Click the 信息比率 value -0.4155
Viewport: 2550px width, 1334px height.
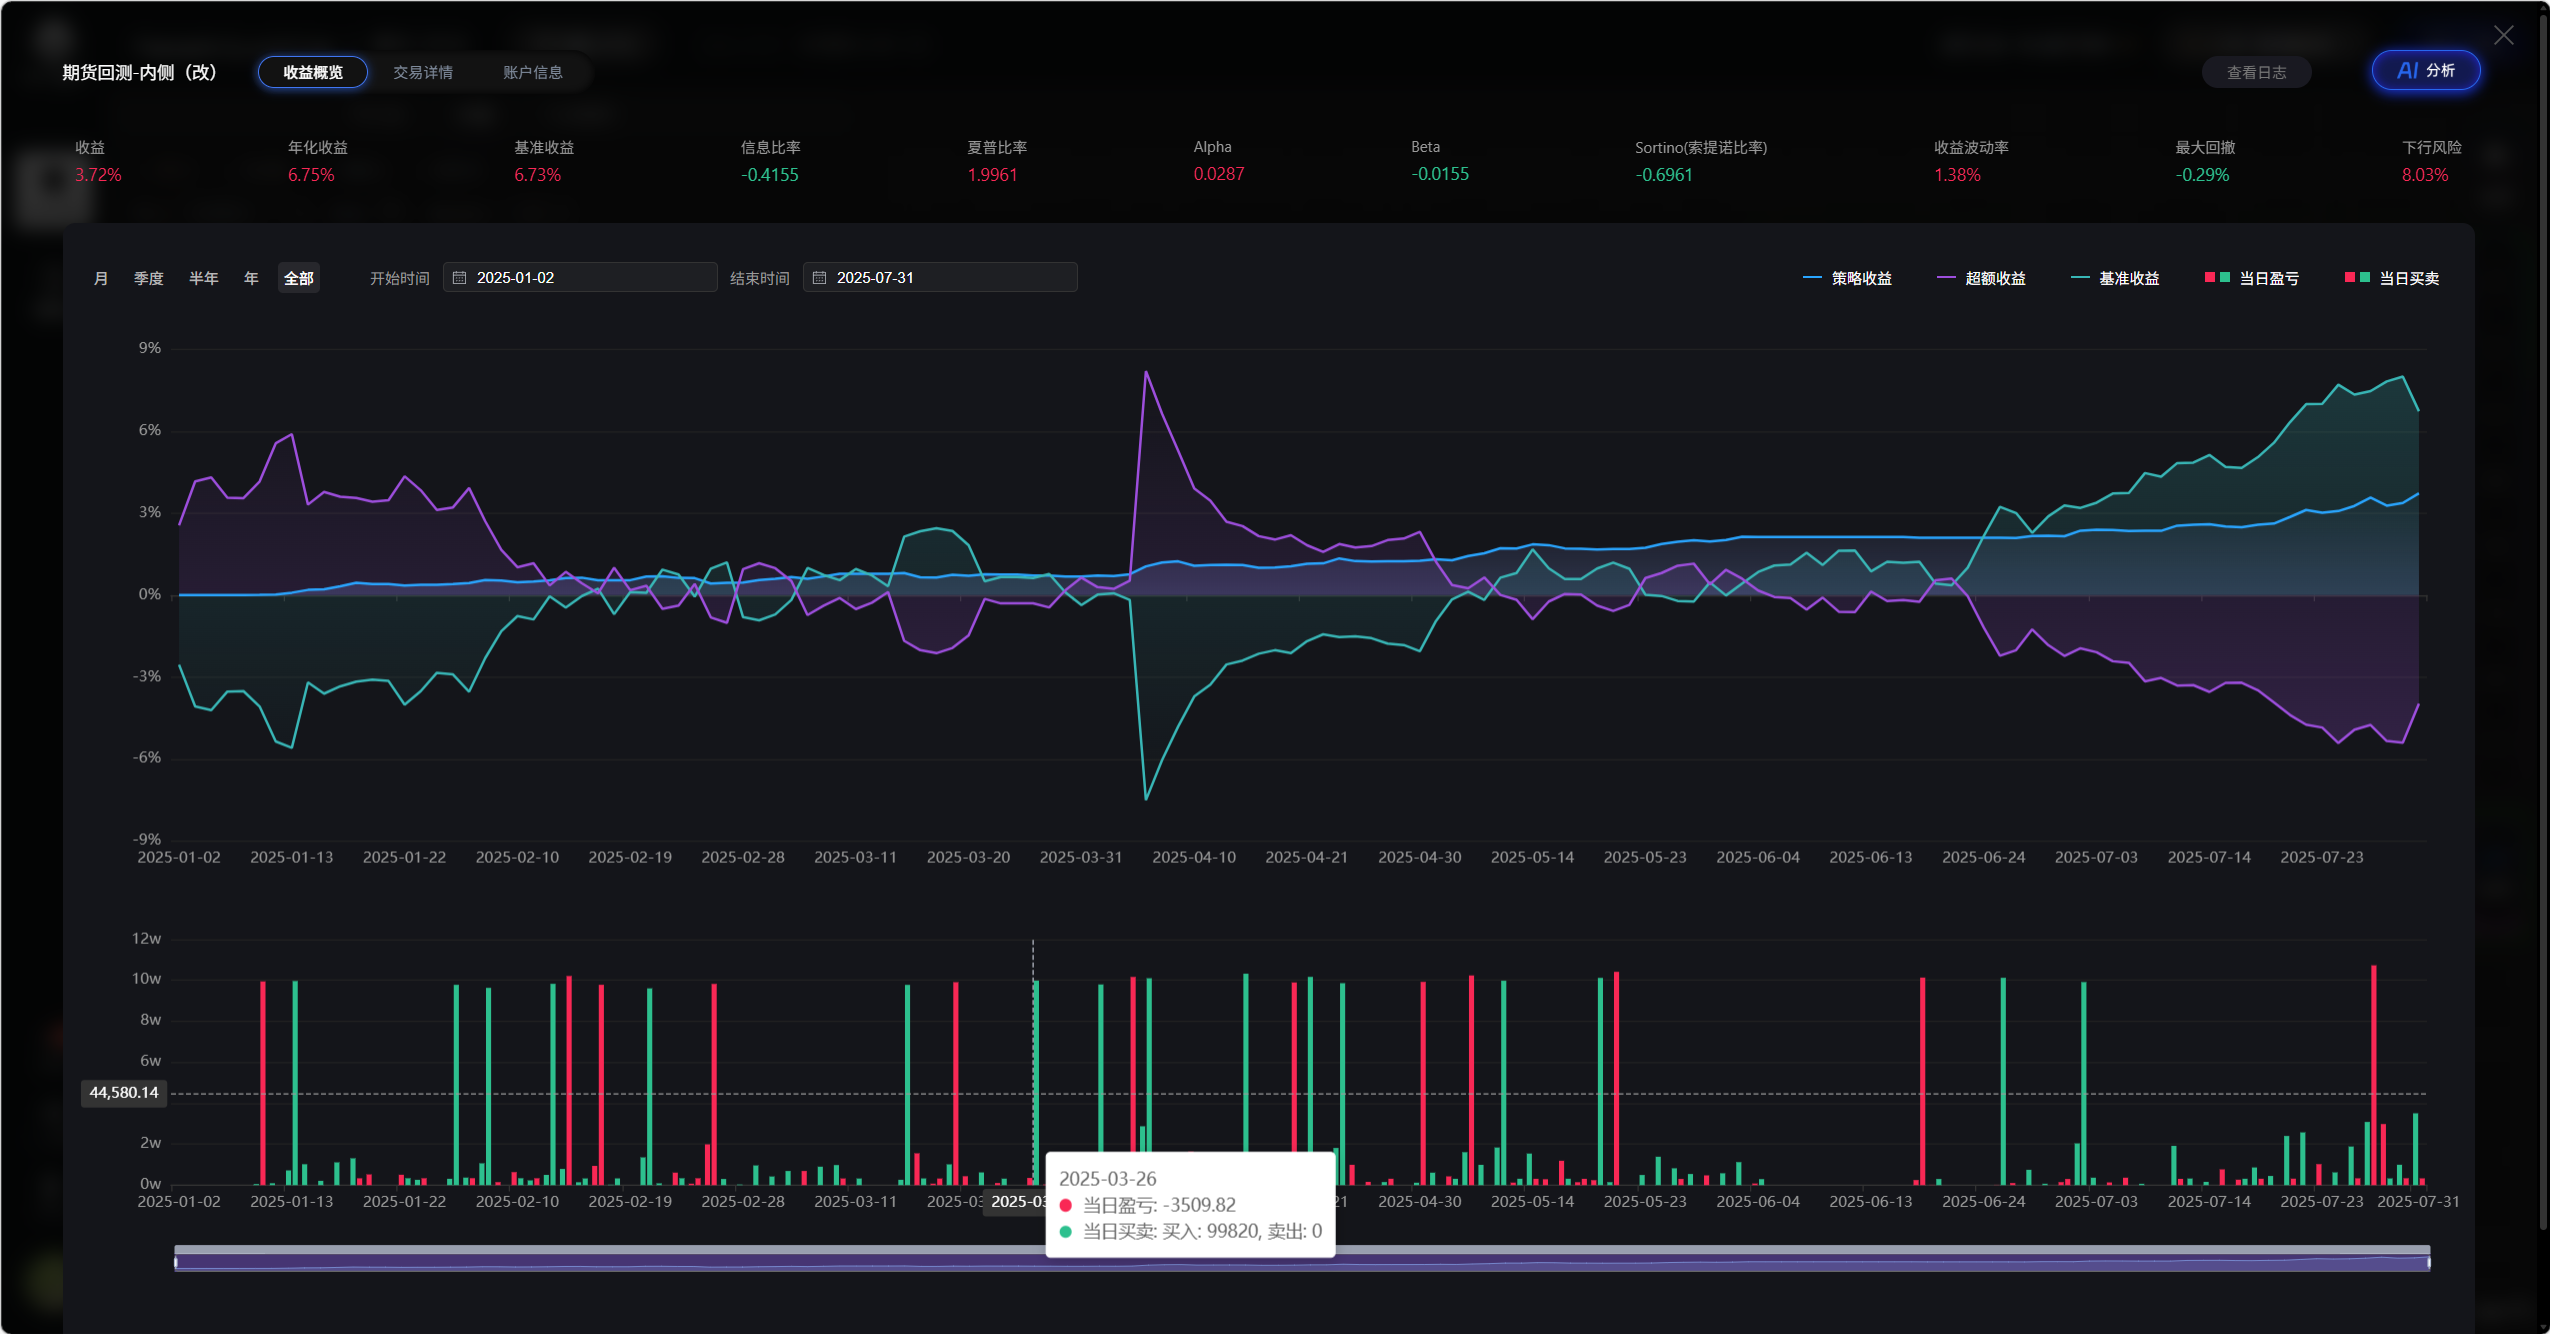point(770,175)
